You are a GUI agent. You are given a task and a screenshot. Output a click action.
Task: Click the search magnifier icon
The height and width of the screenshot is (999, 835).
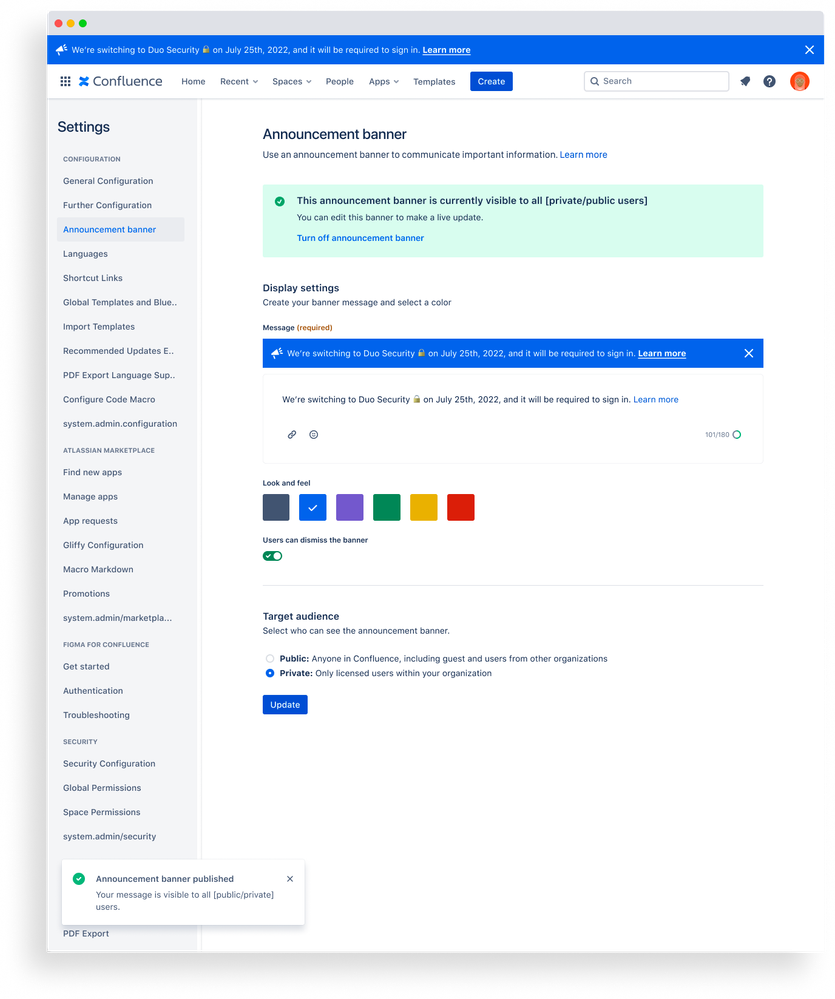click(595, 81)
